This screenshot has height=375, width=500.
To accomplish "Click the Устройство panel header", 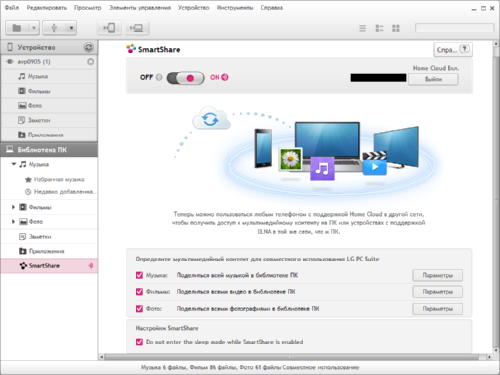I will pyautogui.click(x=49, y=47).
